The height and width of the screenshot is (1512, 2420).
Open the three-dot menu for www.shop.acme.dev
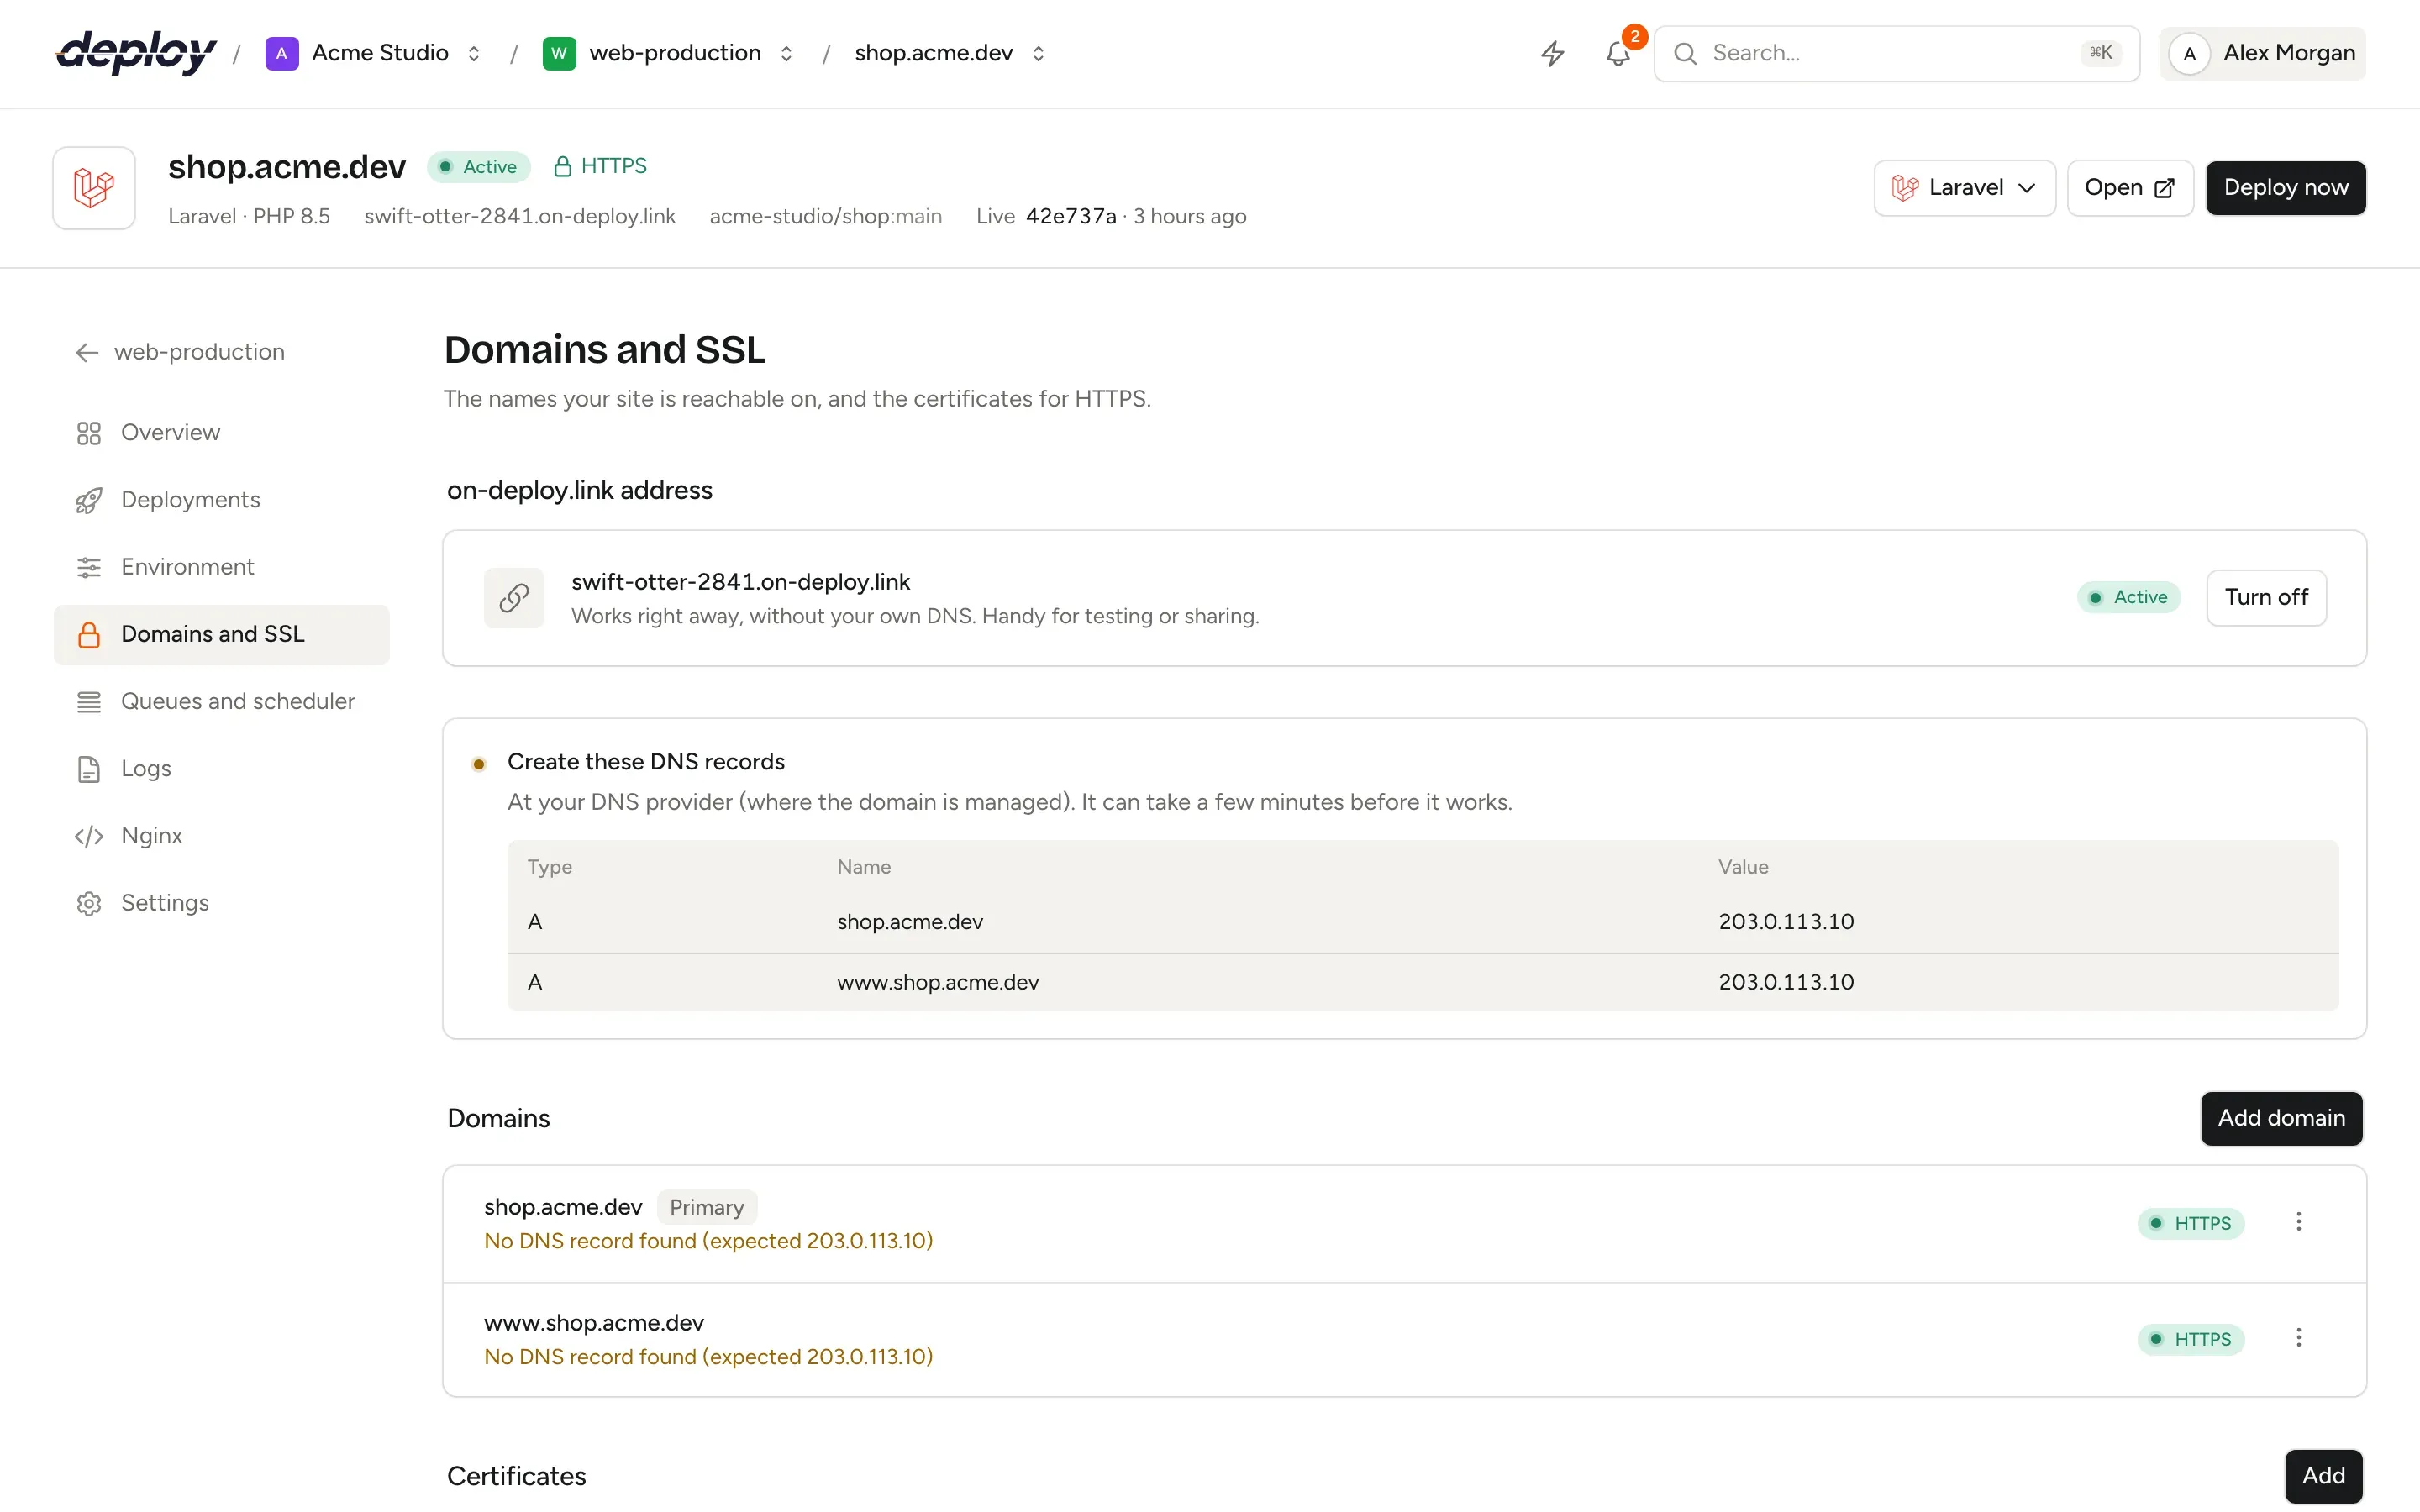point(2298,1338)
